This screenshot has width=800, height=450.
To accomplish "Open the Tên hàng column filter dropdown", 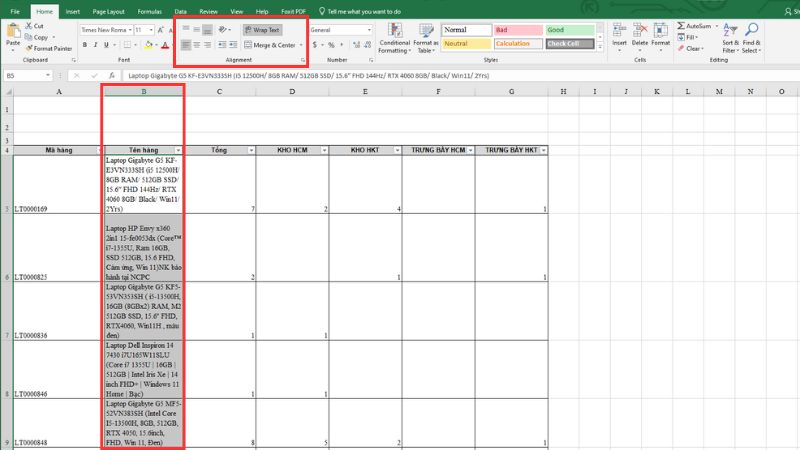I will pos(178,150).
